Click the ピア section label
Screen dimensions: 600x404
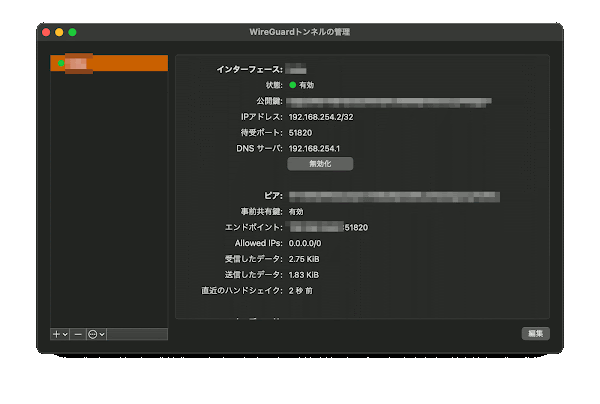click(273, 196)
